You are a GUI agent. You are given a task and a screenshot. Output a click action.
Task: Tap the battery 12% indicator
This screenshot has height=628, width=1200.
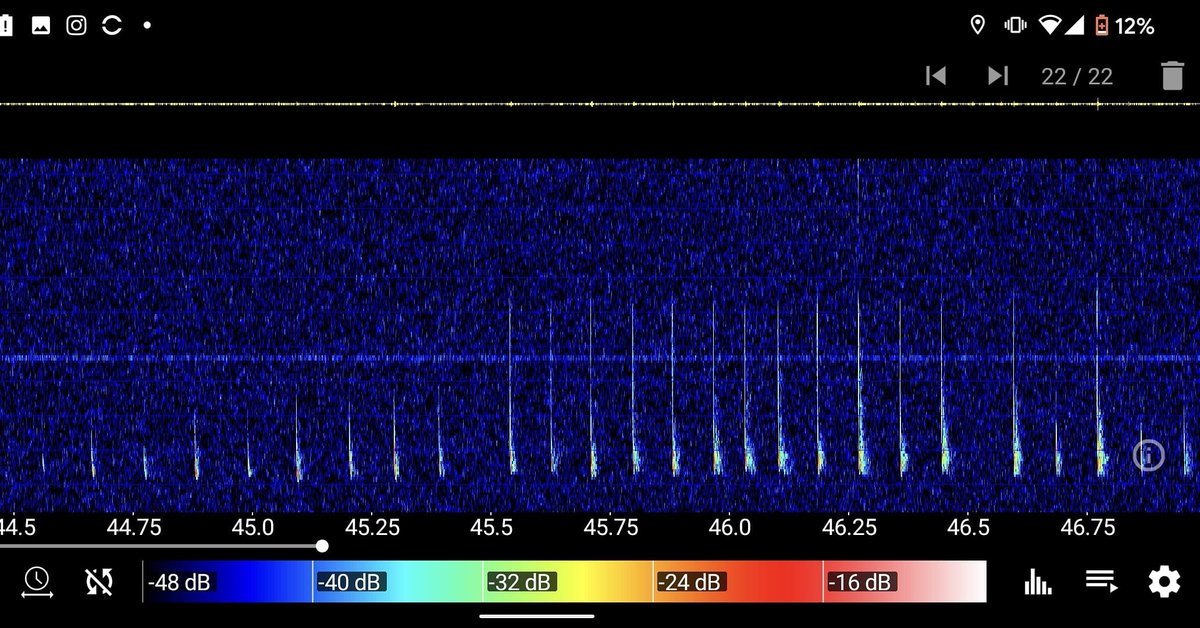1125,26
